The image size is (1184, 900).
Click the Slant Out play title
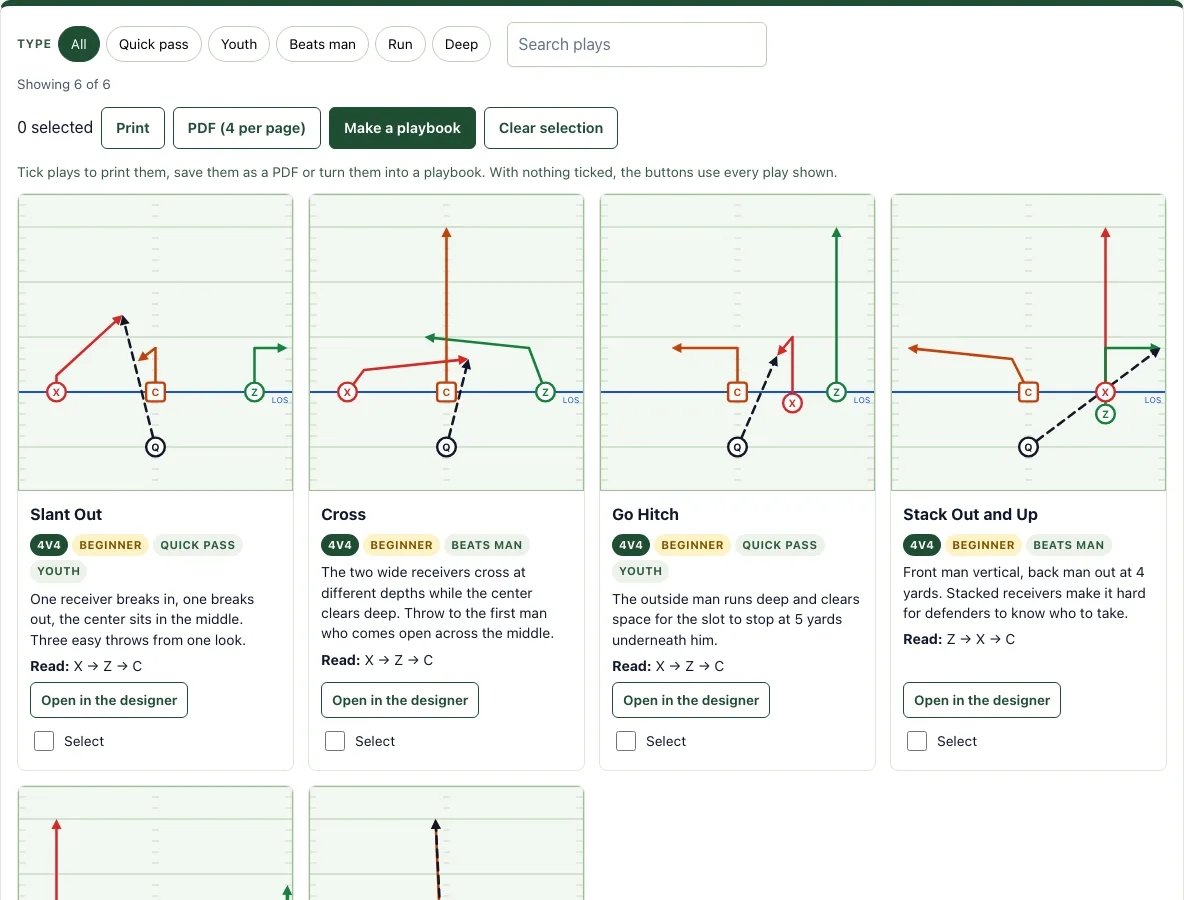pyautogui.click(x=66, y=514)
